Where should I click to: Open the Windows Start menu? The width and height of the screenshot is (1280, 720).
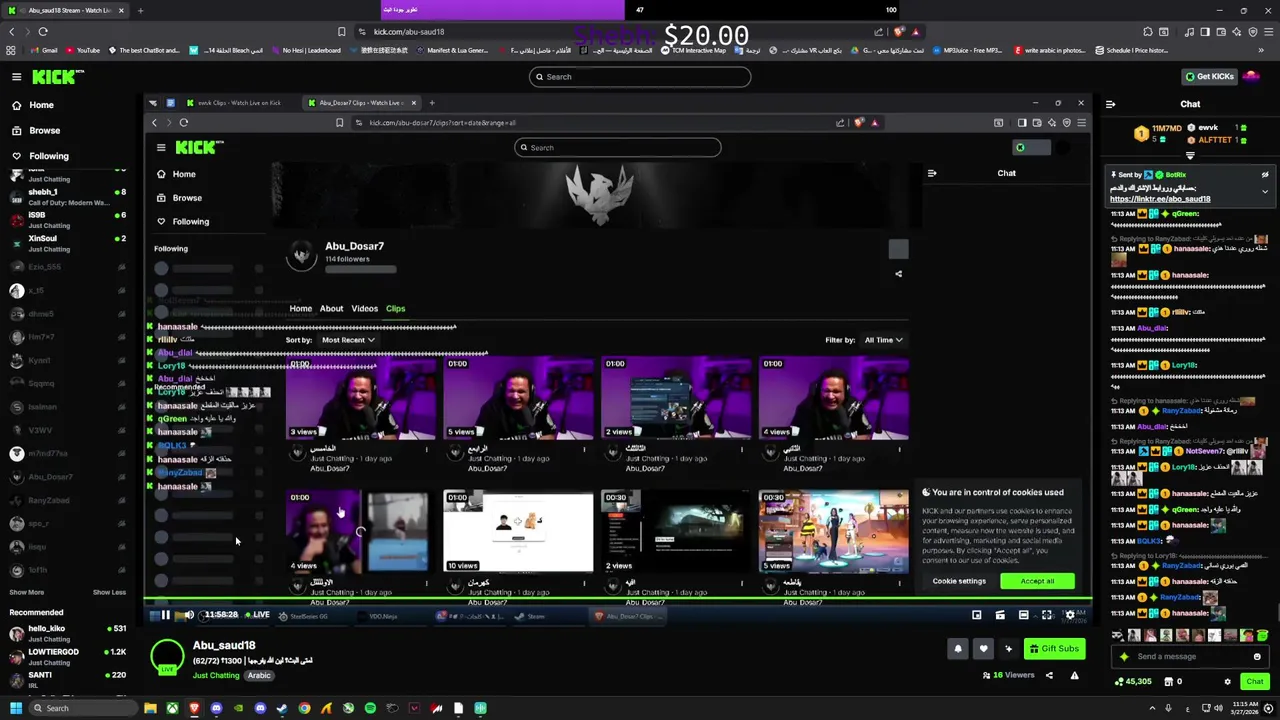pos(15,708)
